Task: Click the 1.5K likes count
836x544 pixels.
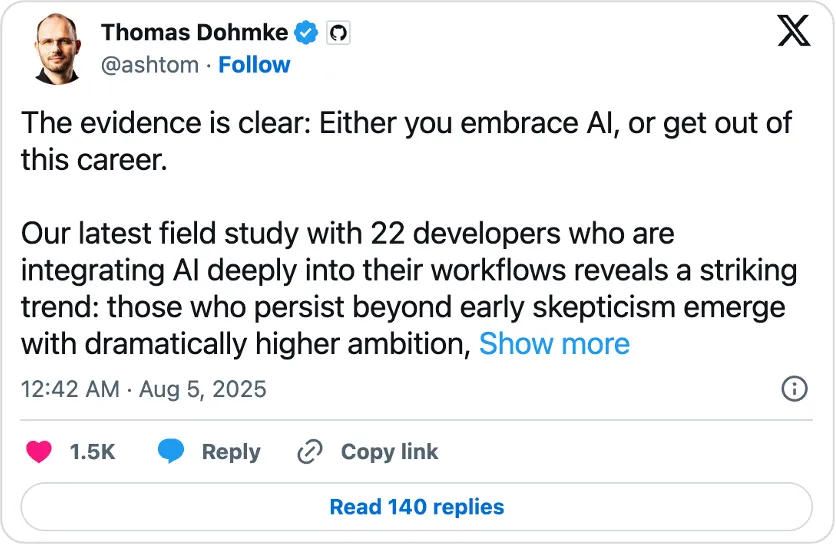Action: [x=92, y=452]
